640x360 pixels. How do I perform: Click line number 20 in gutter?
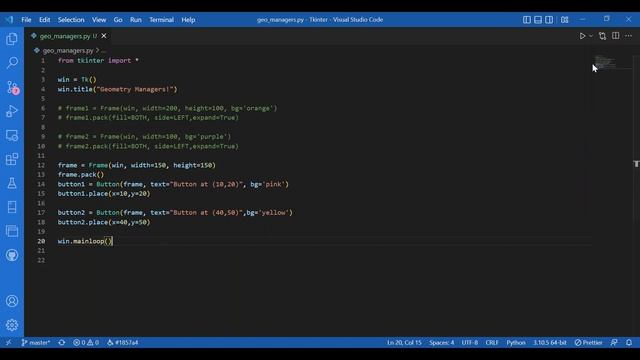pos(41,241)
